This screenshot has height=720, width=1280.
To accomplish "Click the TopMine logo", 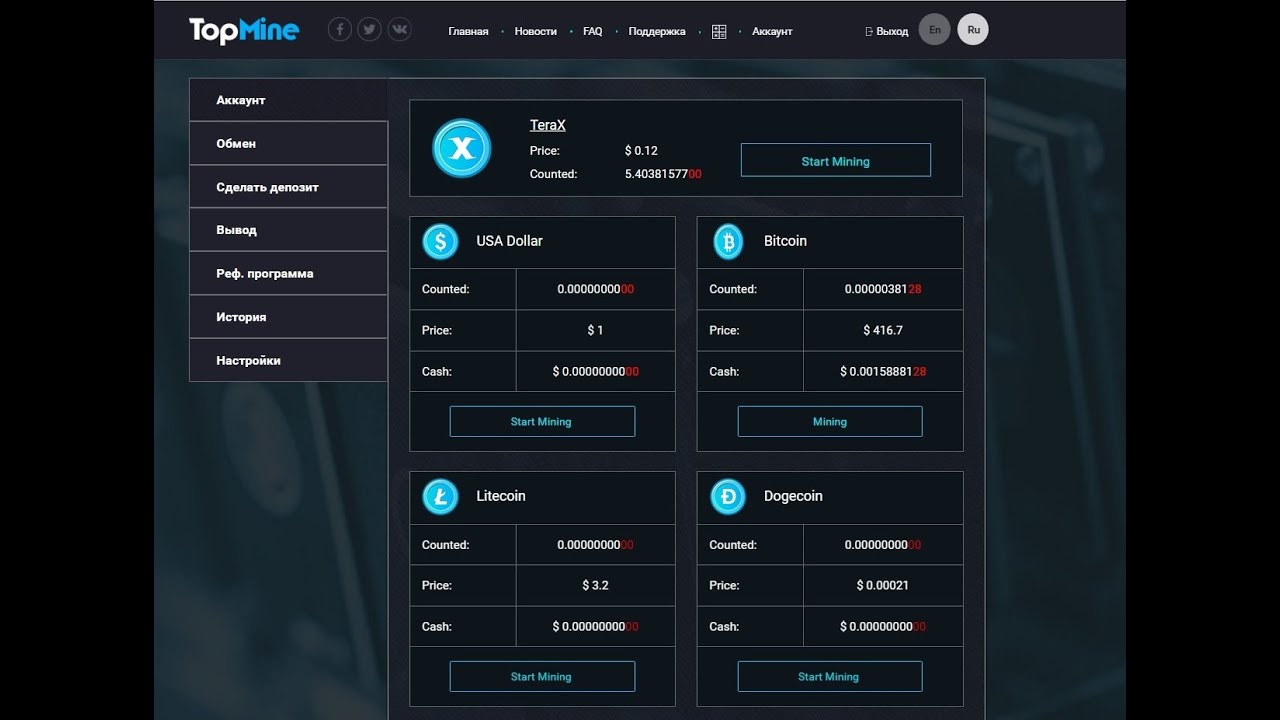I will [244, 31].
